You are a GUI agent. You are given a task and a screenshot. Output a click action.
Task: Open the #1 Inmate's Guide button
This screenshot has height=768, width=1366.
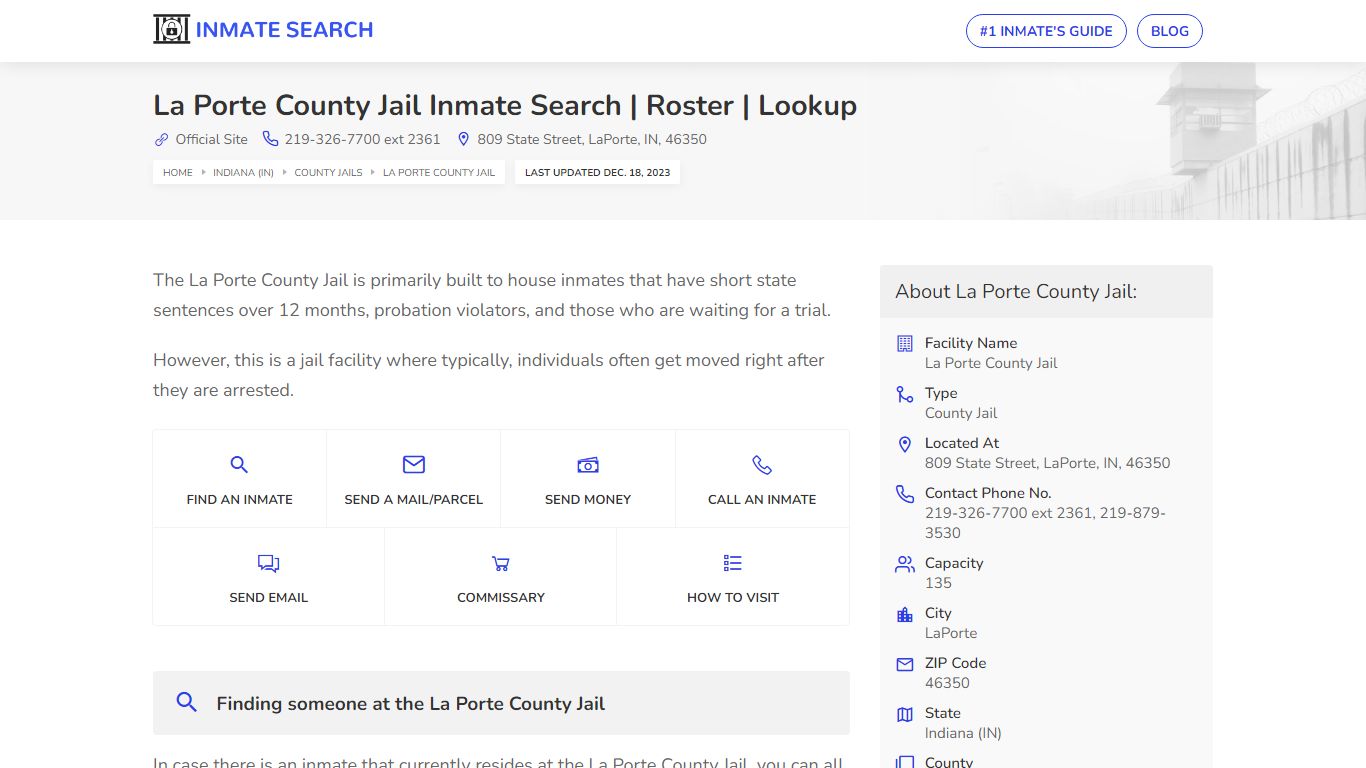click(1046, 31)
